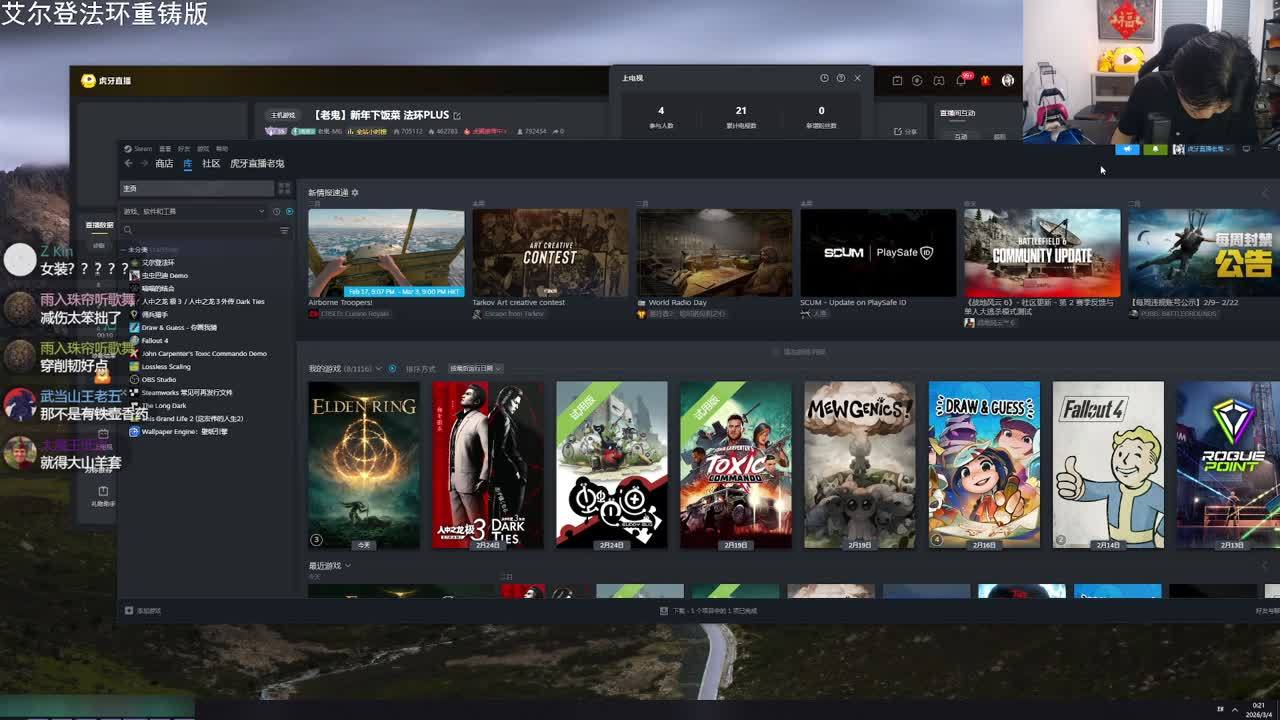
Task: Open settings gear next to 新情报速递
Action: 355,192
